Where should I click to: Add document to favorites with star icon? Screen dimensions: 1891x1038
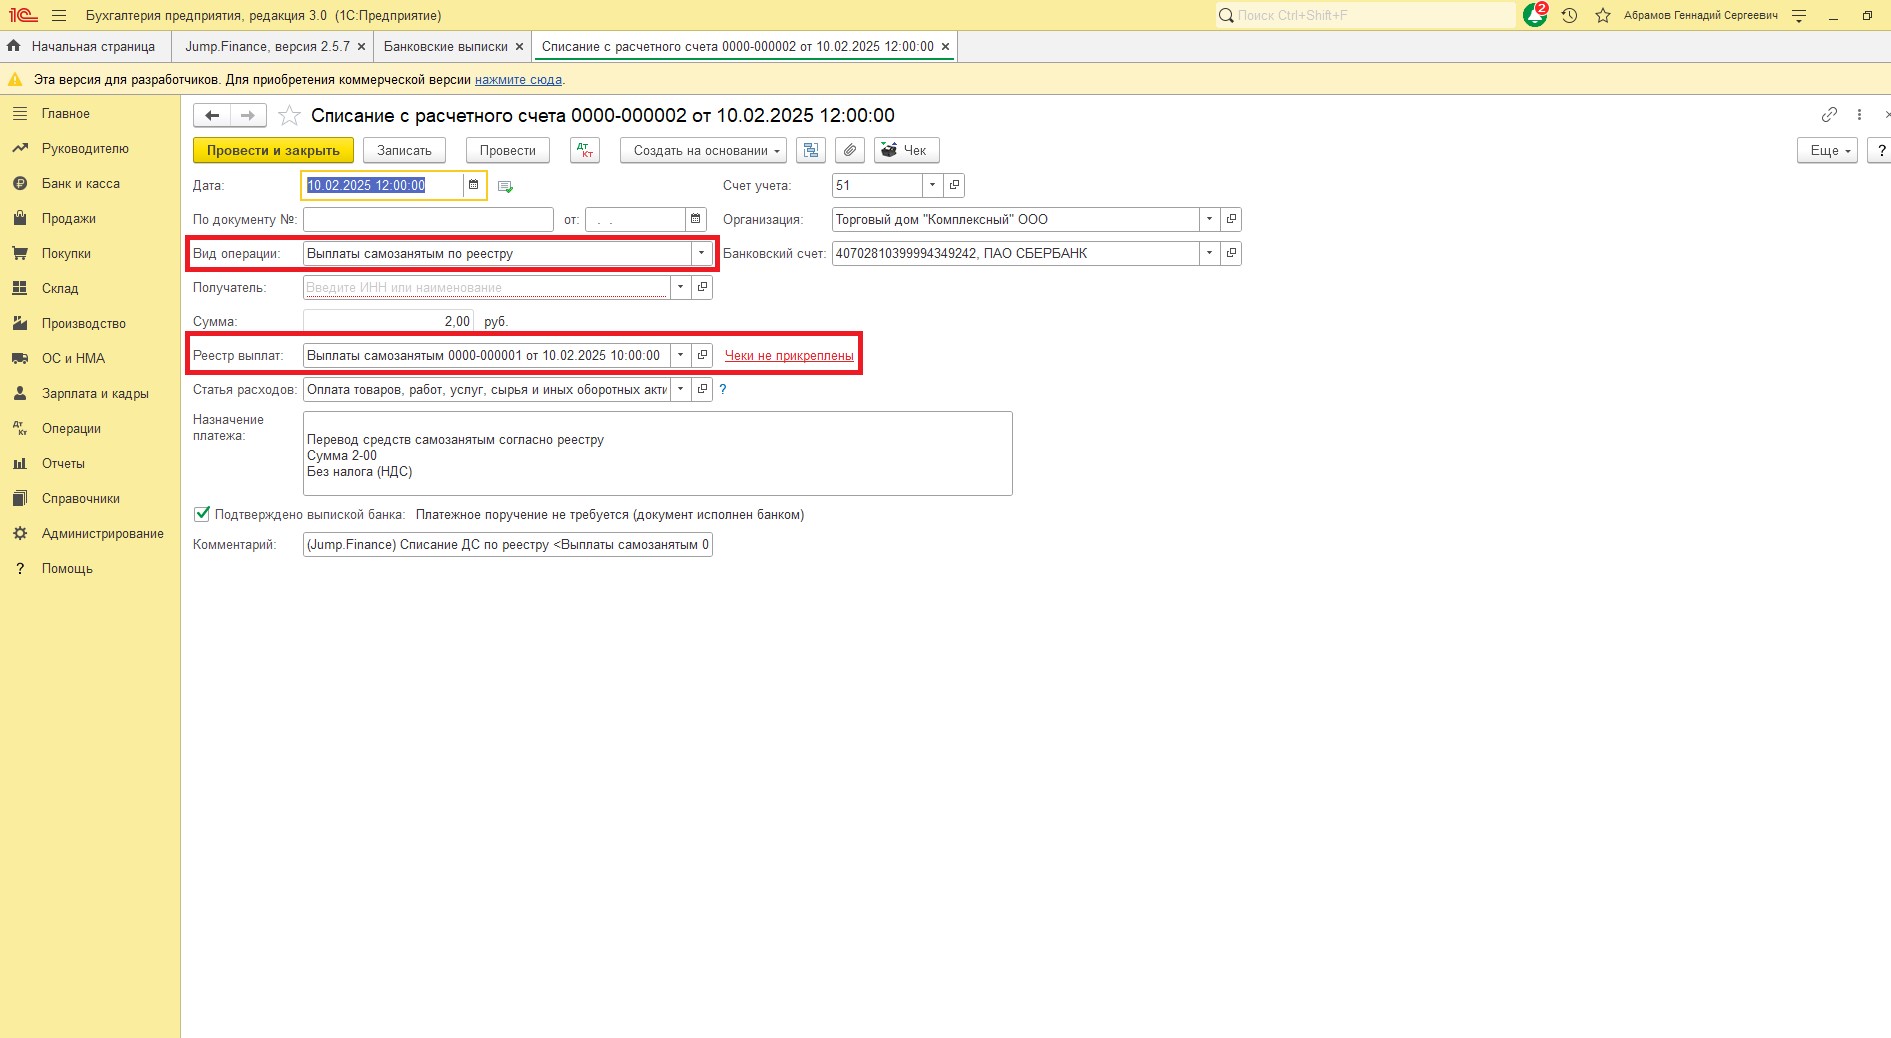coord(289,116)
